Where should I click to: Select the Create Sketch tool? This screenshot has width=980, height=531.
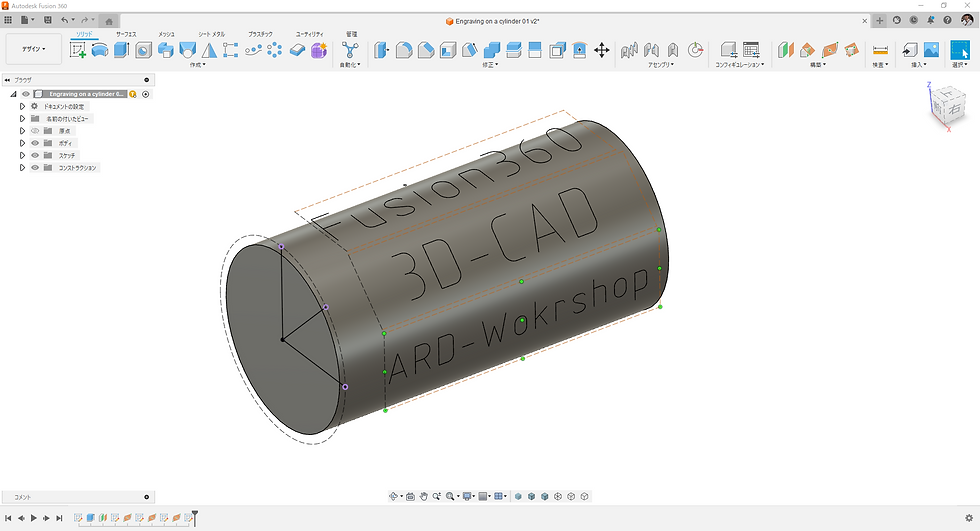(78, 51)
